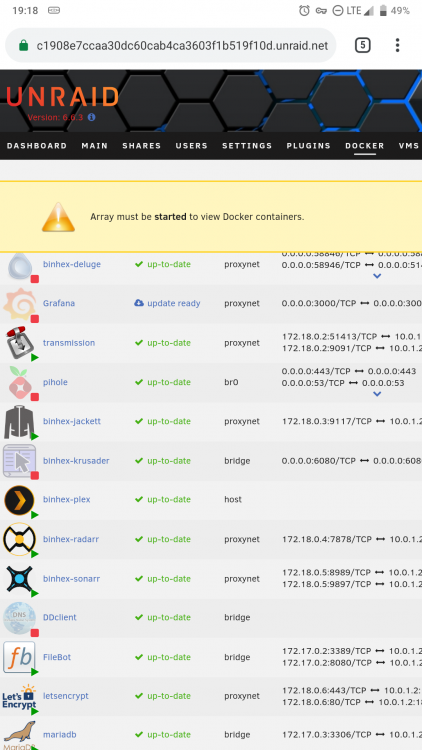
Task: Click the warning triangle icon
Action: tap(58, 217)
